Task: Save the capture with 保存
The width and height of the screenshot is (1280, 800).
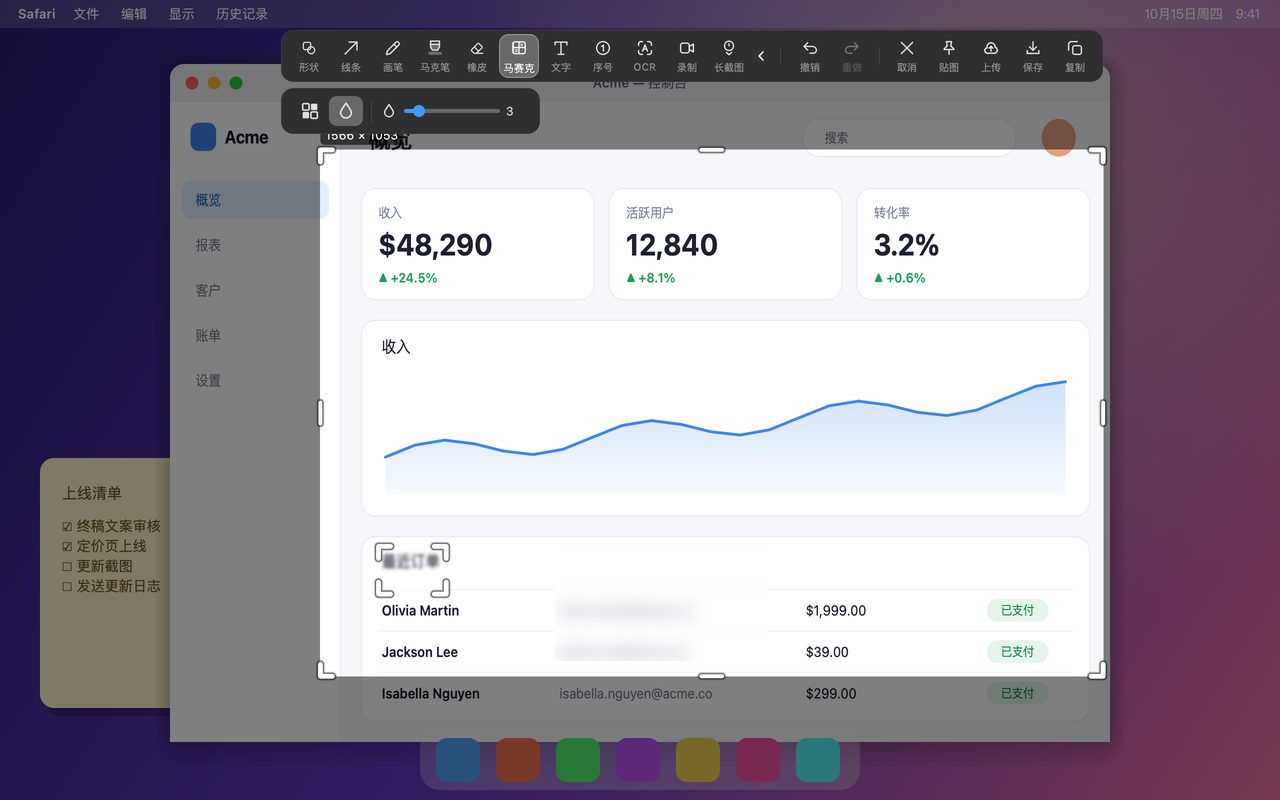Action: click(x=1033, y=56)
